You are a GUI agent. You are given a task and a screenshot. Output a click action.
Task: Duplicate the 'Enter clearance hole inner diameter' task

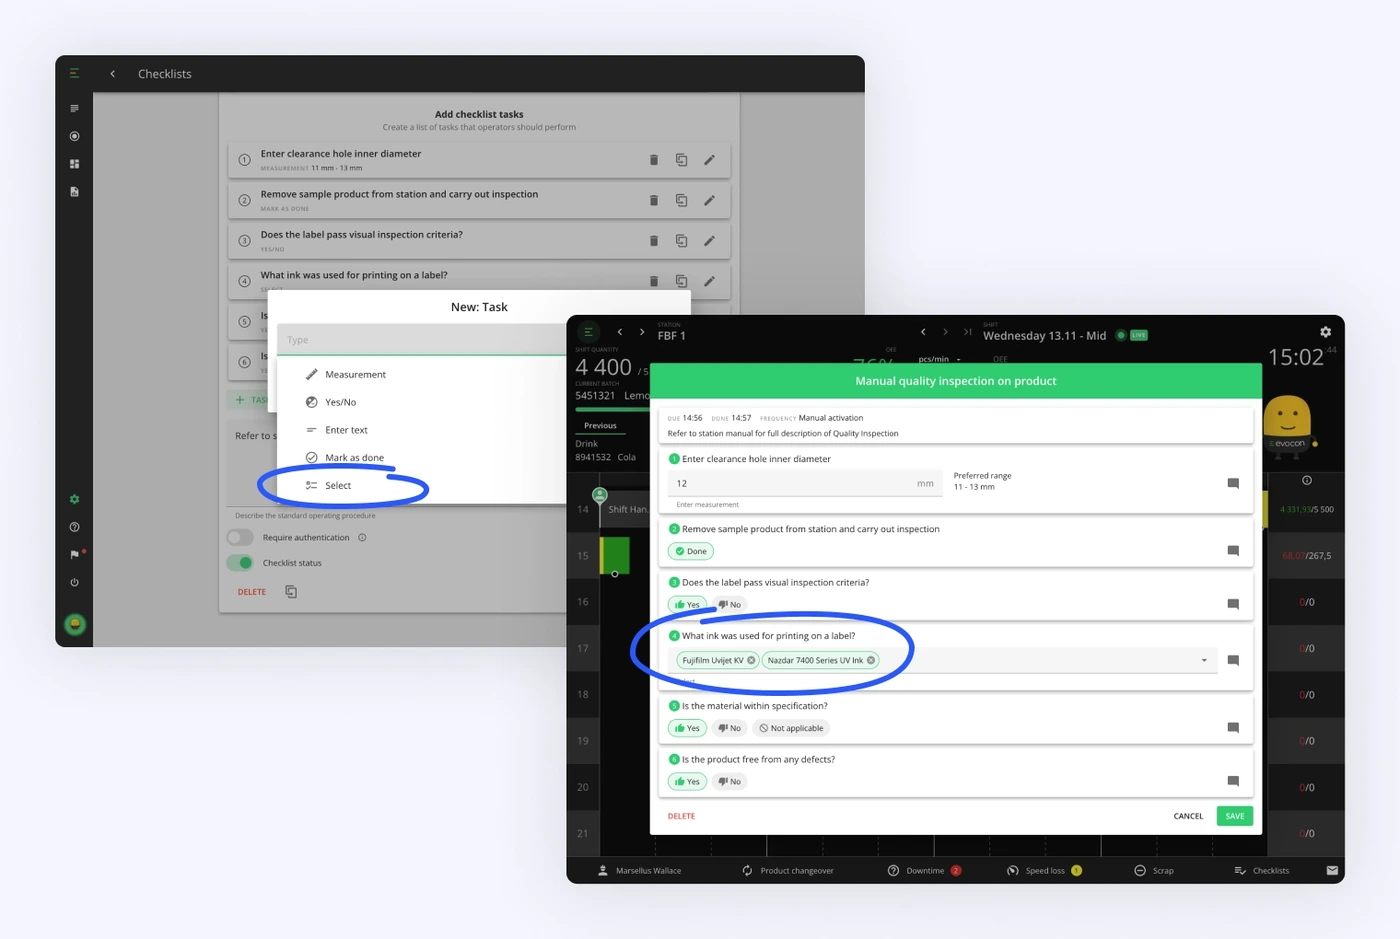coord(681,160)
